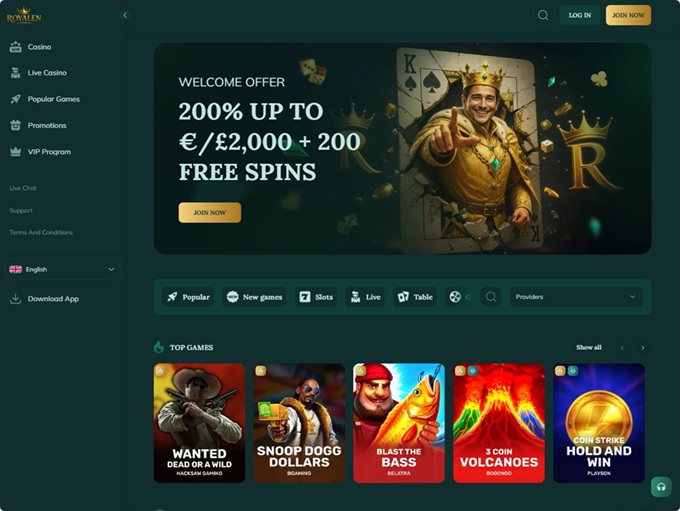680x511 pixels.
Task: Go to next Top Games carousel page
Action: [x=643, y=347]
